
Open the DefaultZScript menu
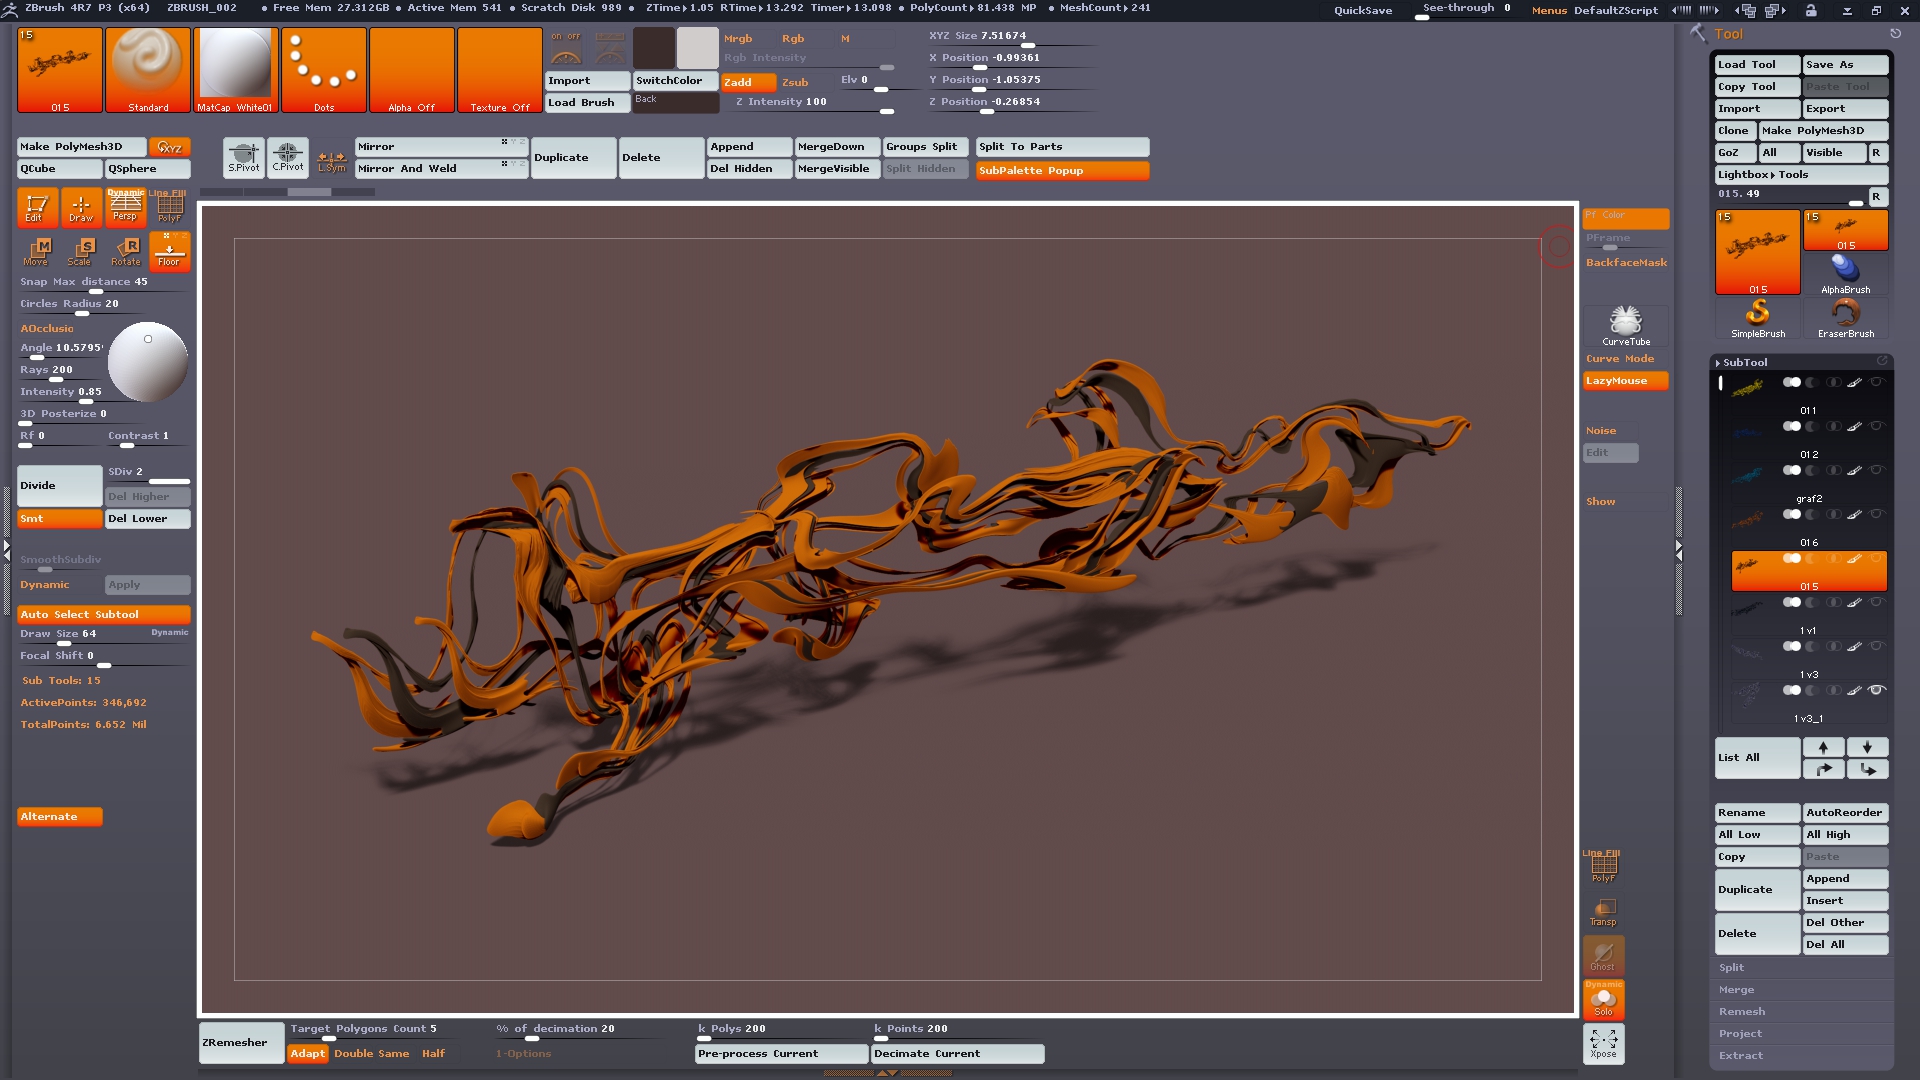1615,10
